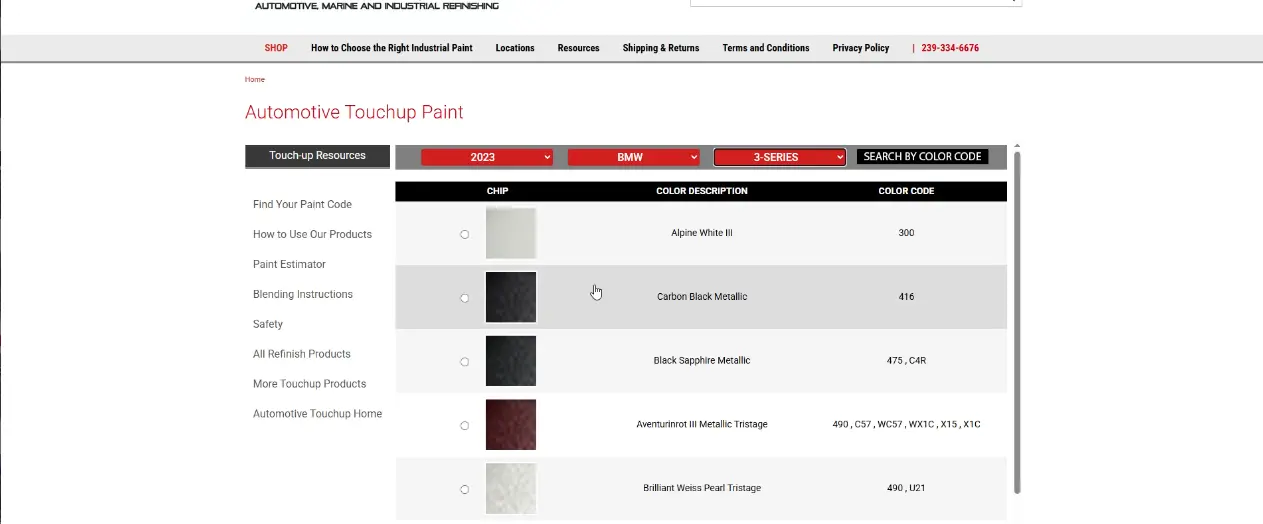Click color code 300
The height and width of the screenshot is (524, 1263).
(x=906, y=233)
